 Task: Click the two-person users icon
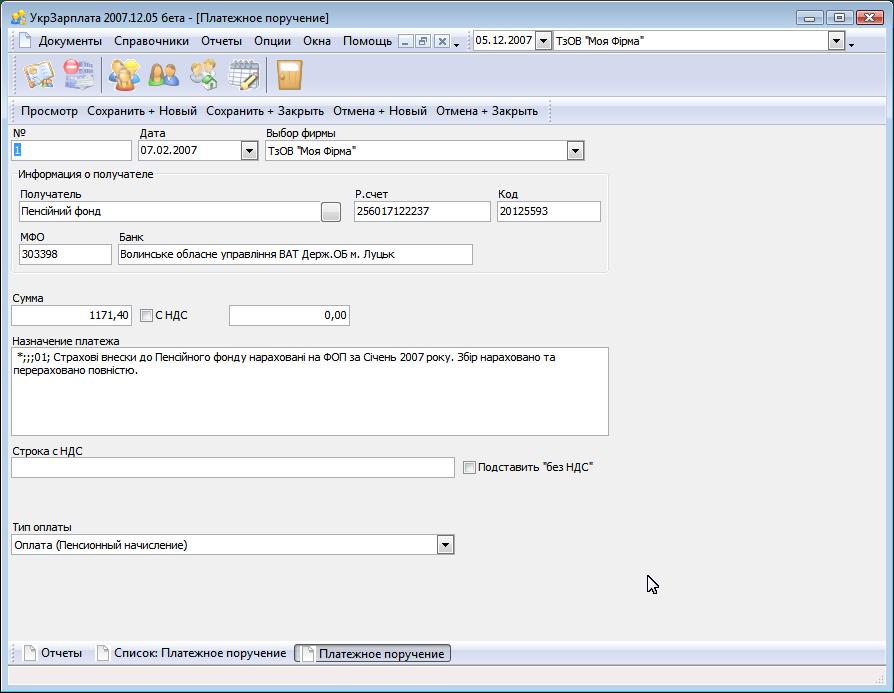pos(163,75)
